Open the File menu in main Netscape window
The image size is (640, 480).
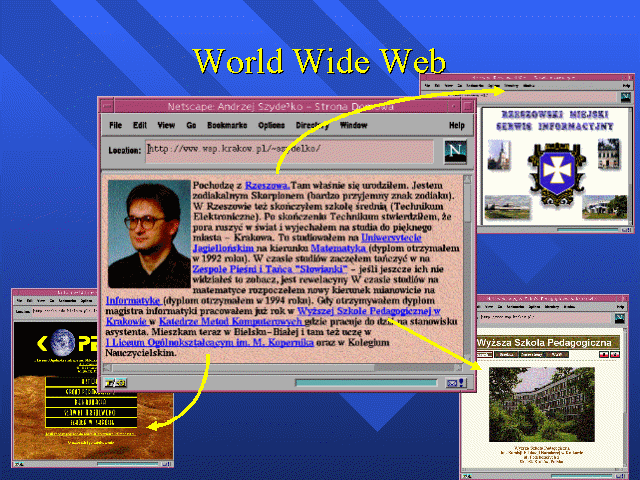(116, 125)
